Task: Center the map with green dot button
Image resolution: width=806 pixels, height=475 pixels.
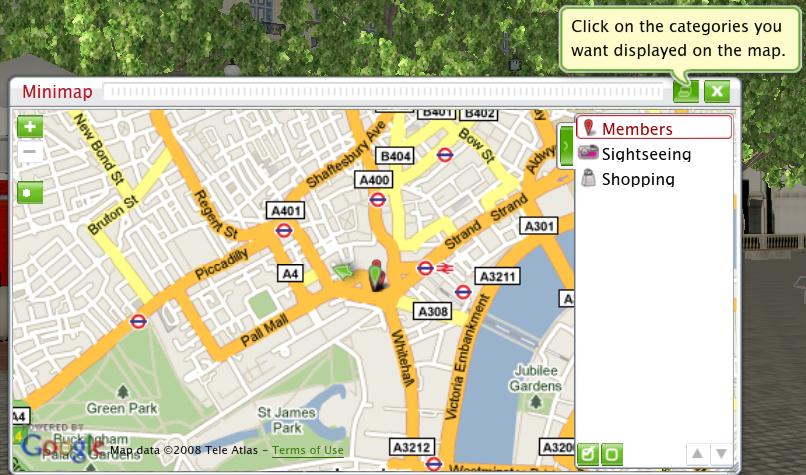Action: (x=30, y=193)
